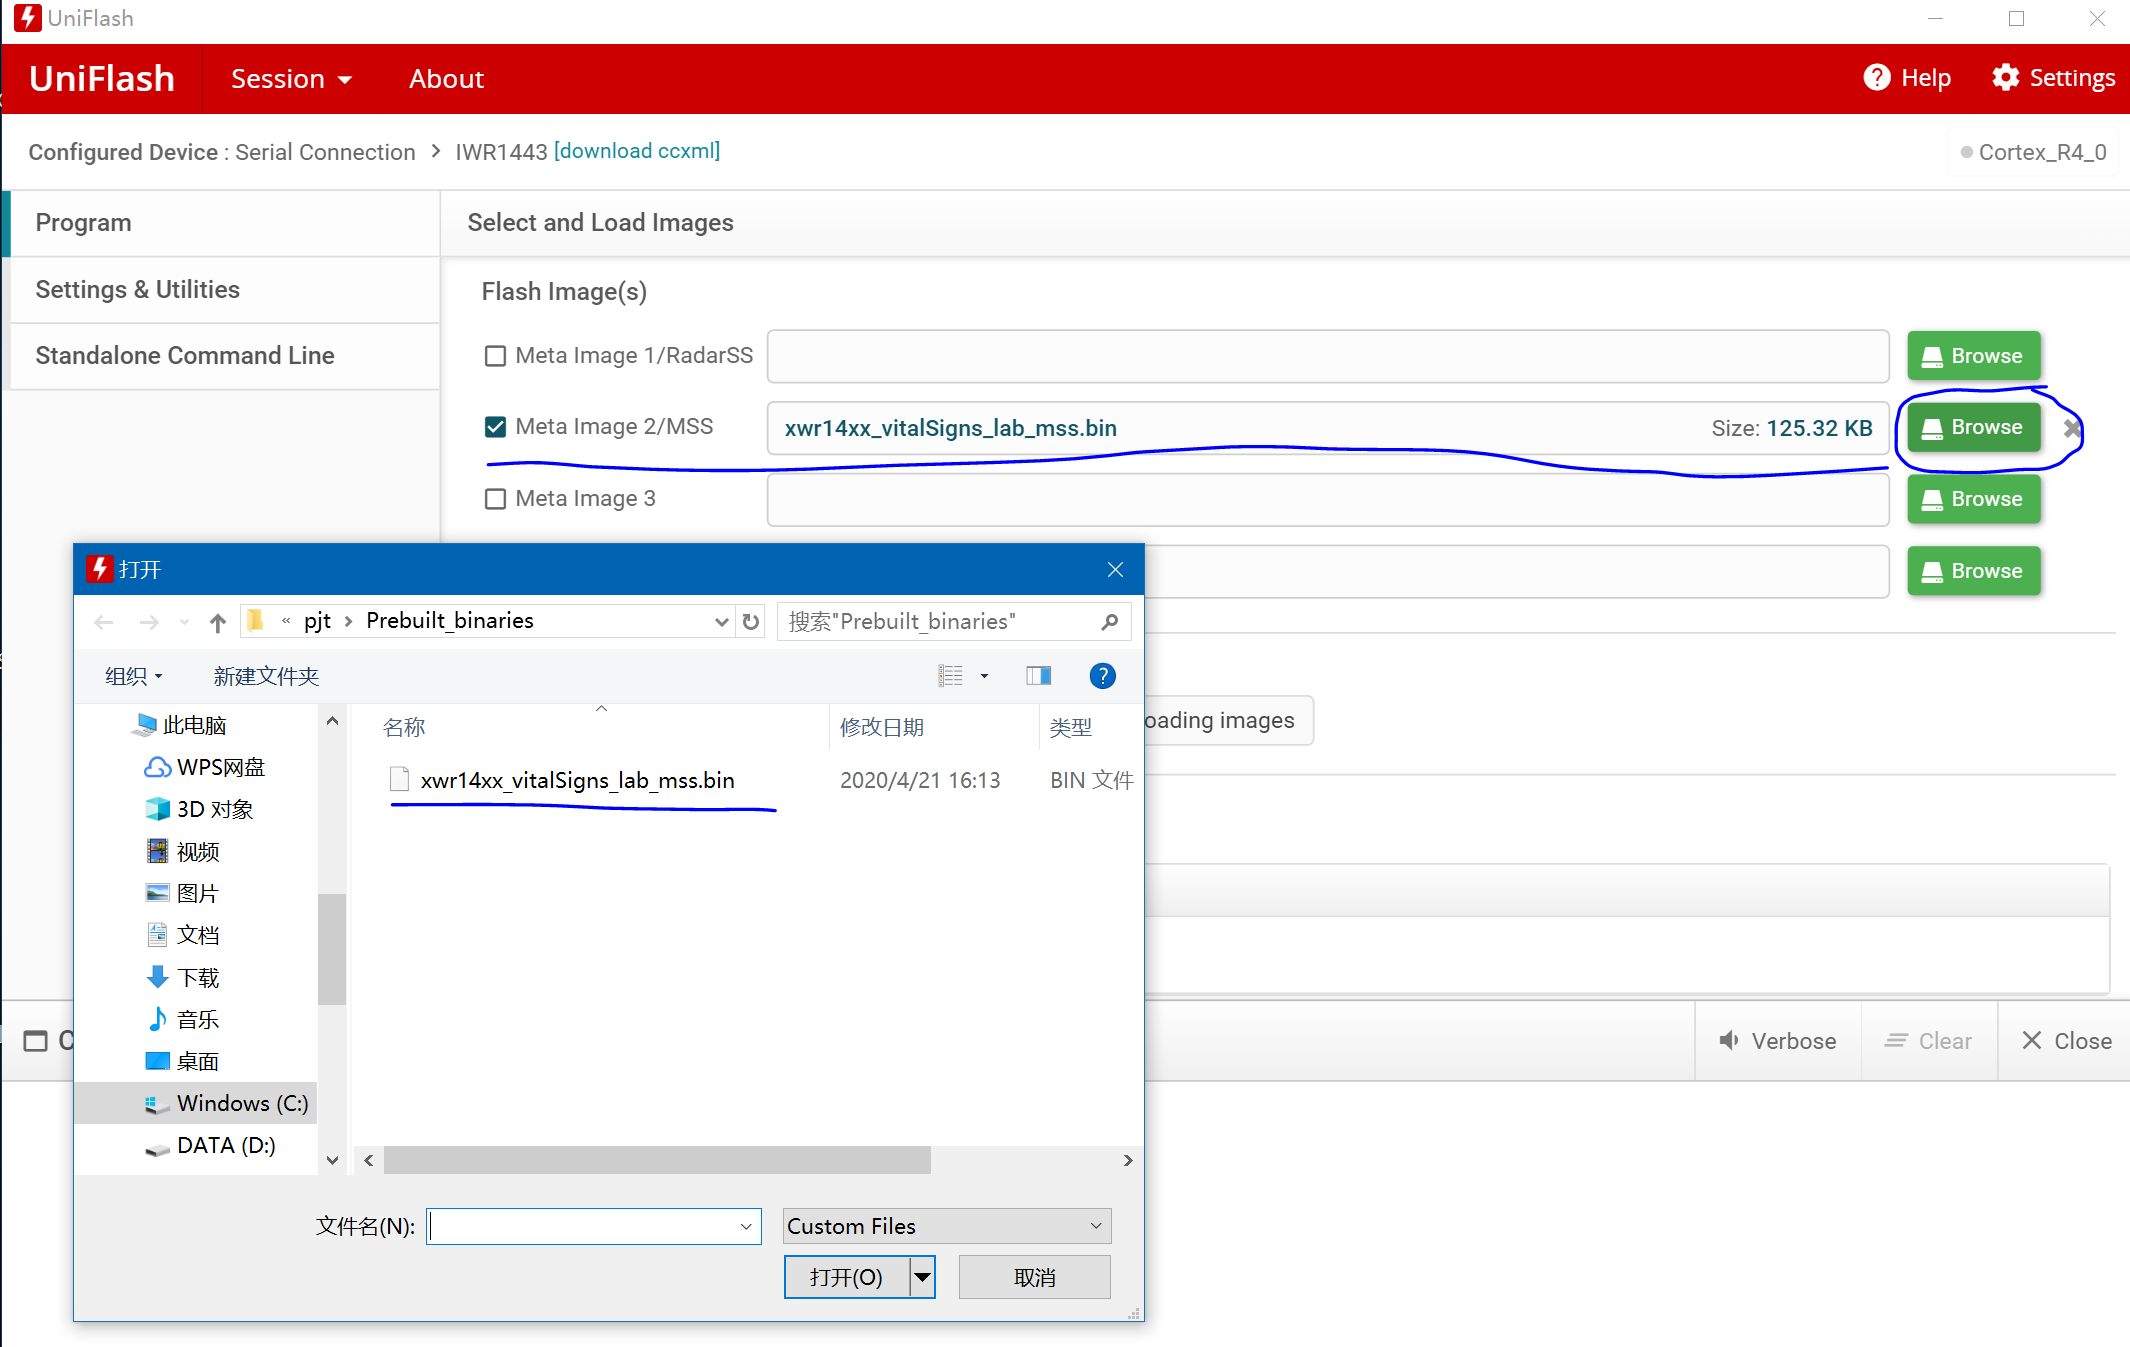Open the 组织 dropdown menu
2130x1347 pixels.
pyautogui.click(x=133, y=676)
